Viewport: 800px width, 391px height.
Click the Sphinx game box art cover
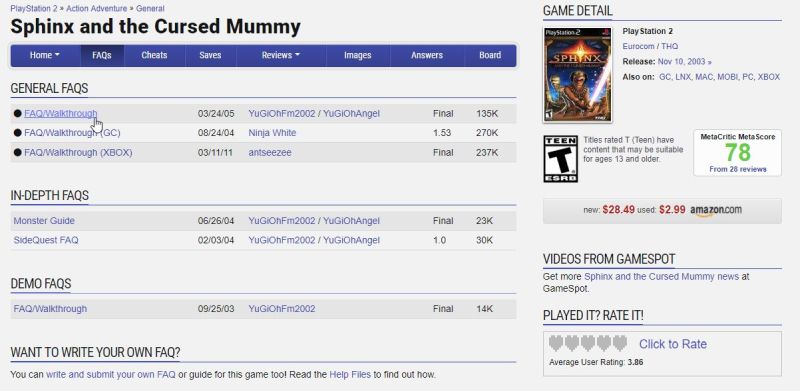click(578, 75)
